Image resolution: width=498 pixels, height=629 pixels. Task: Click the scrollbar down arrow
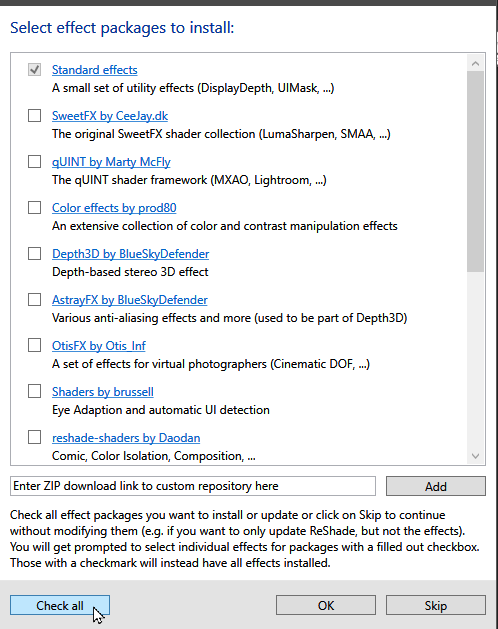(476, 456)
